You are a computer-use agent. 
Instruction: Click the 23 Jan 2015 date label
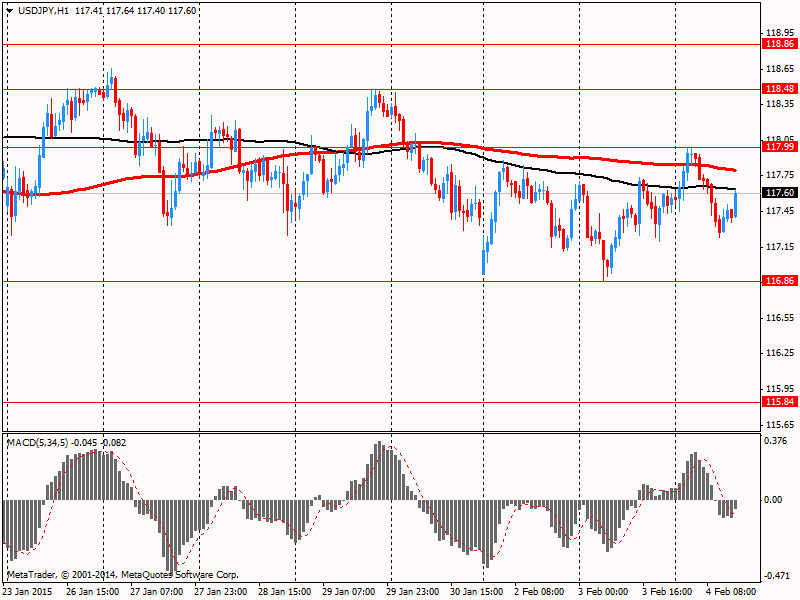click(29, 591)
